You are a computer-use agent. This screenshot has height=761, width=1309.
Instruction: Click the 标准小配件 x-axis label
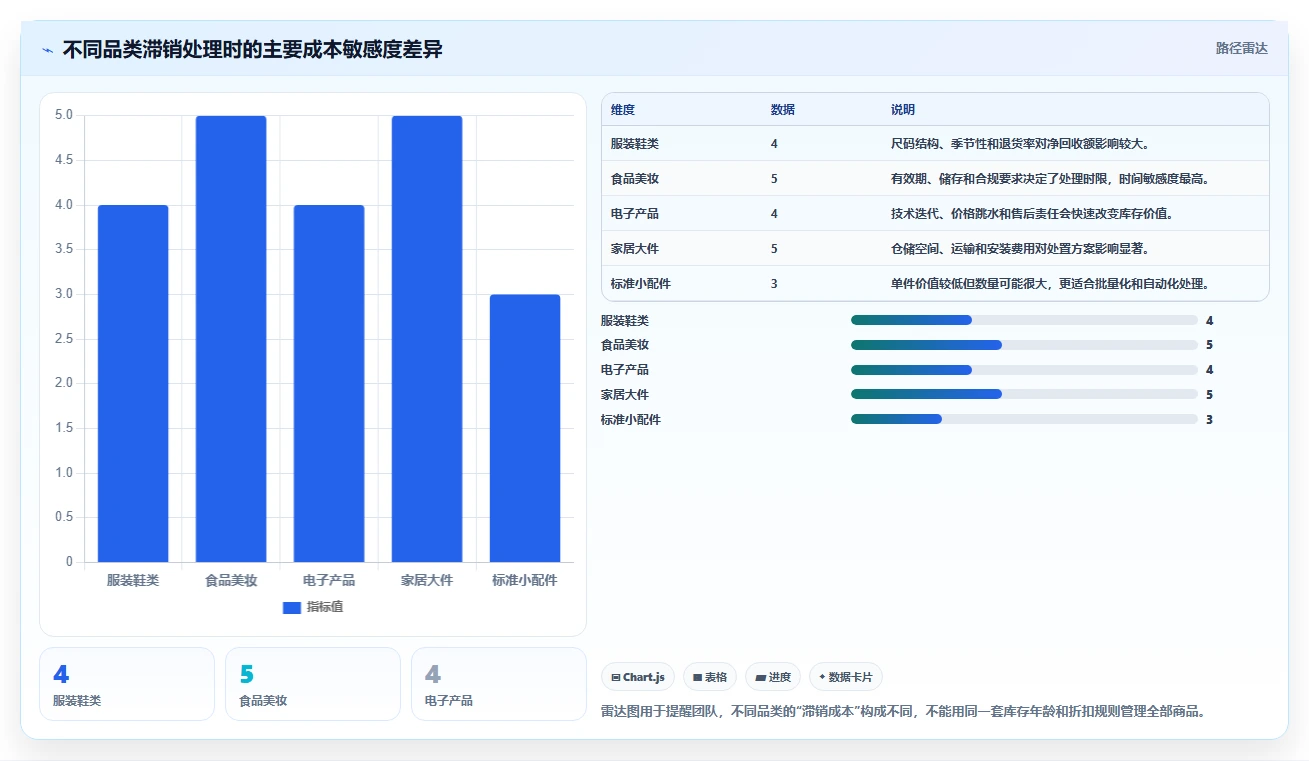tap(525, 580)
